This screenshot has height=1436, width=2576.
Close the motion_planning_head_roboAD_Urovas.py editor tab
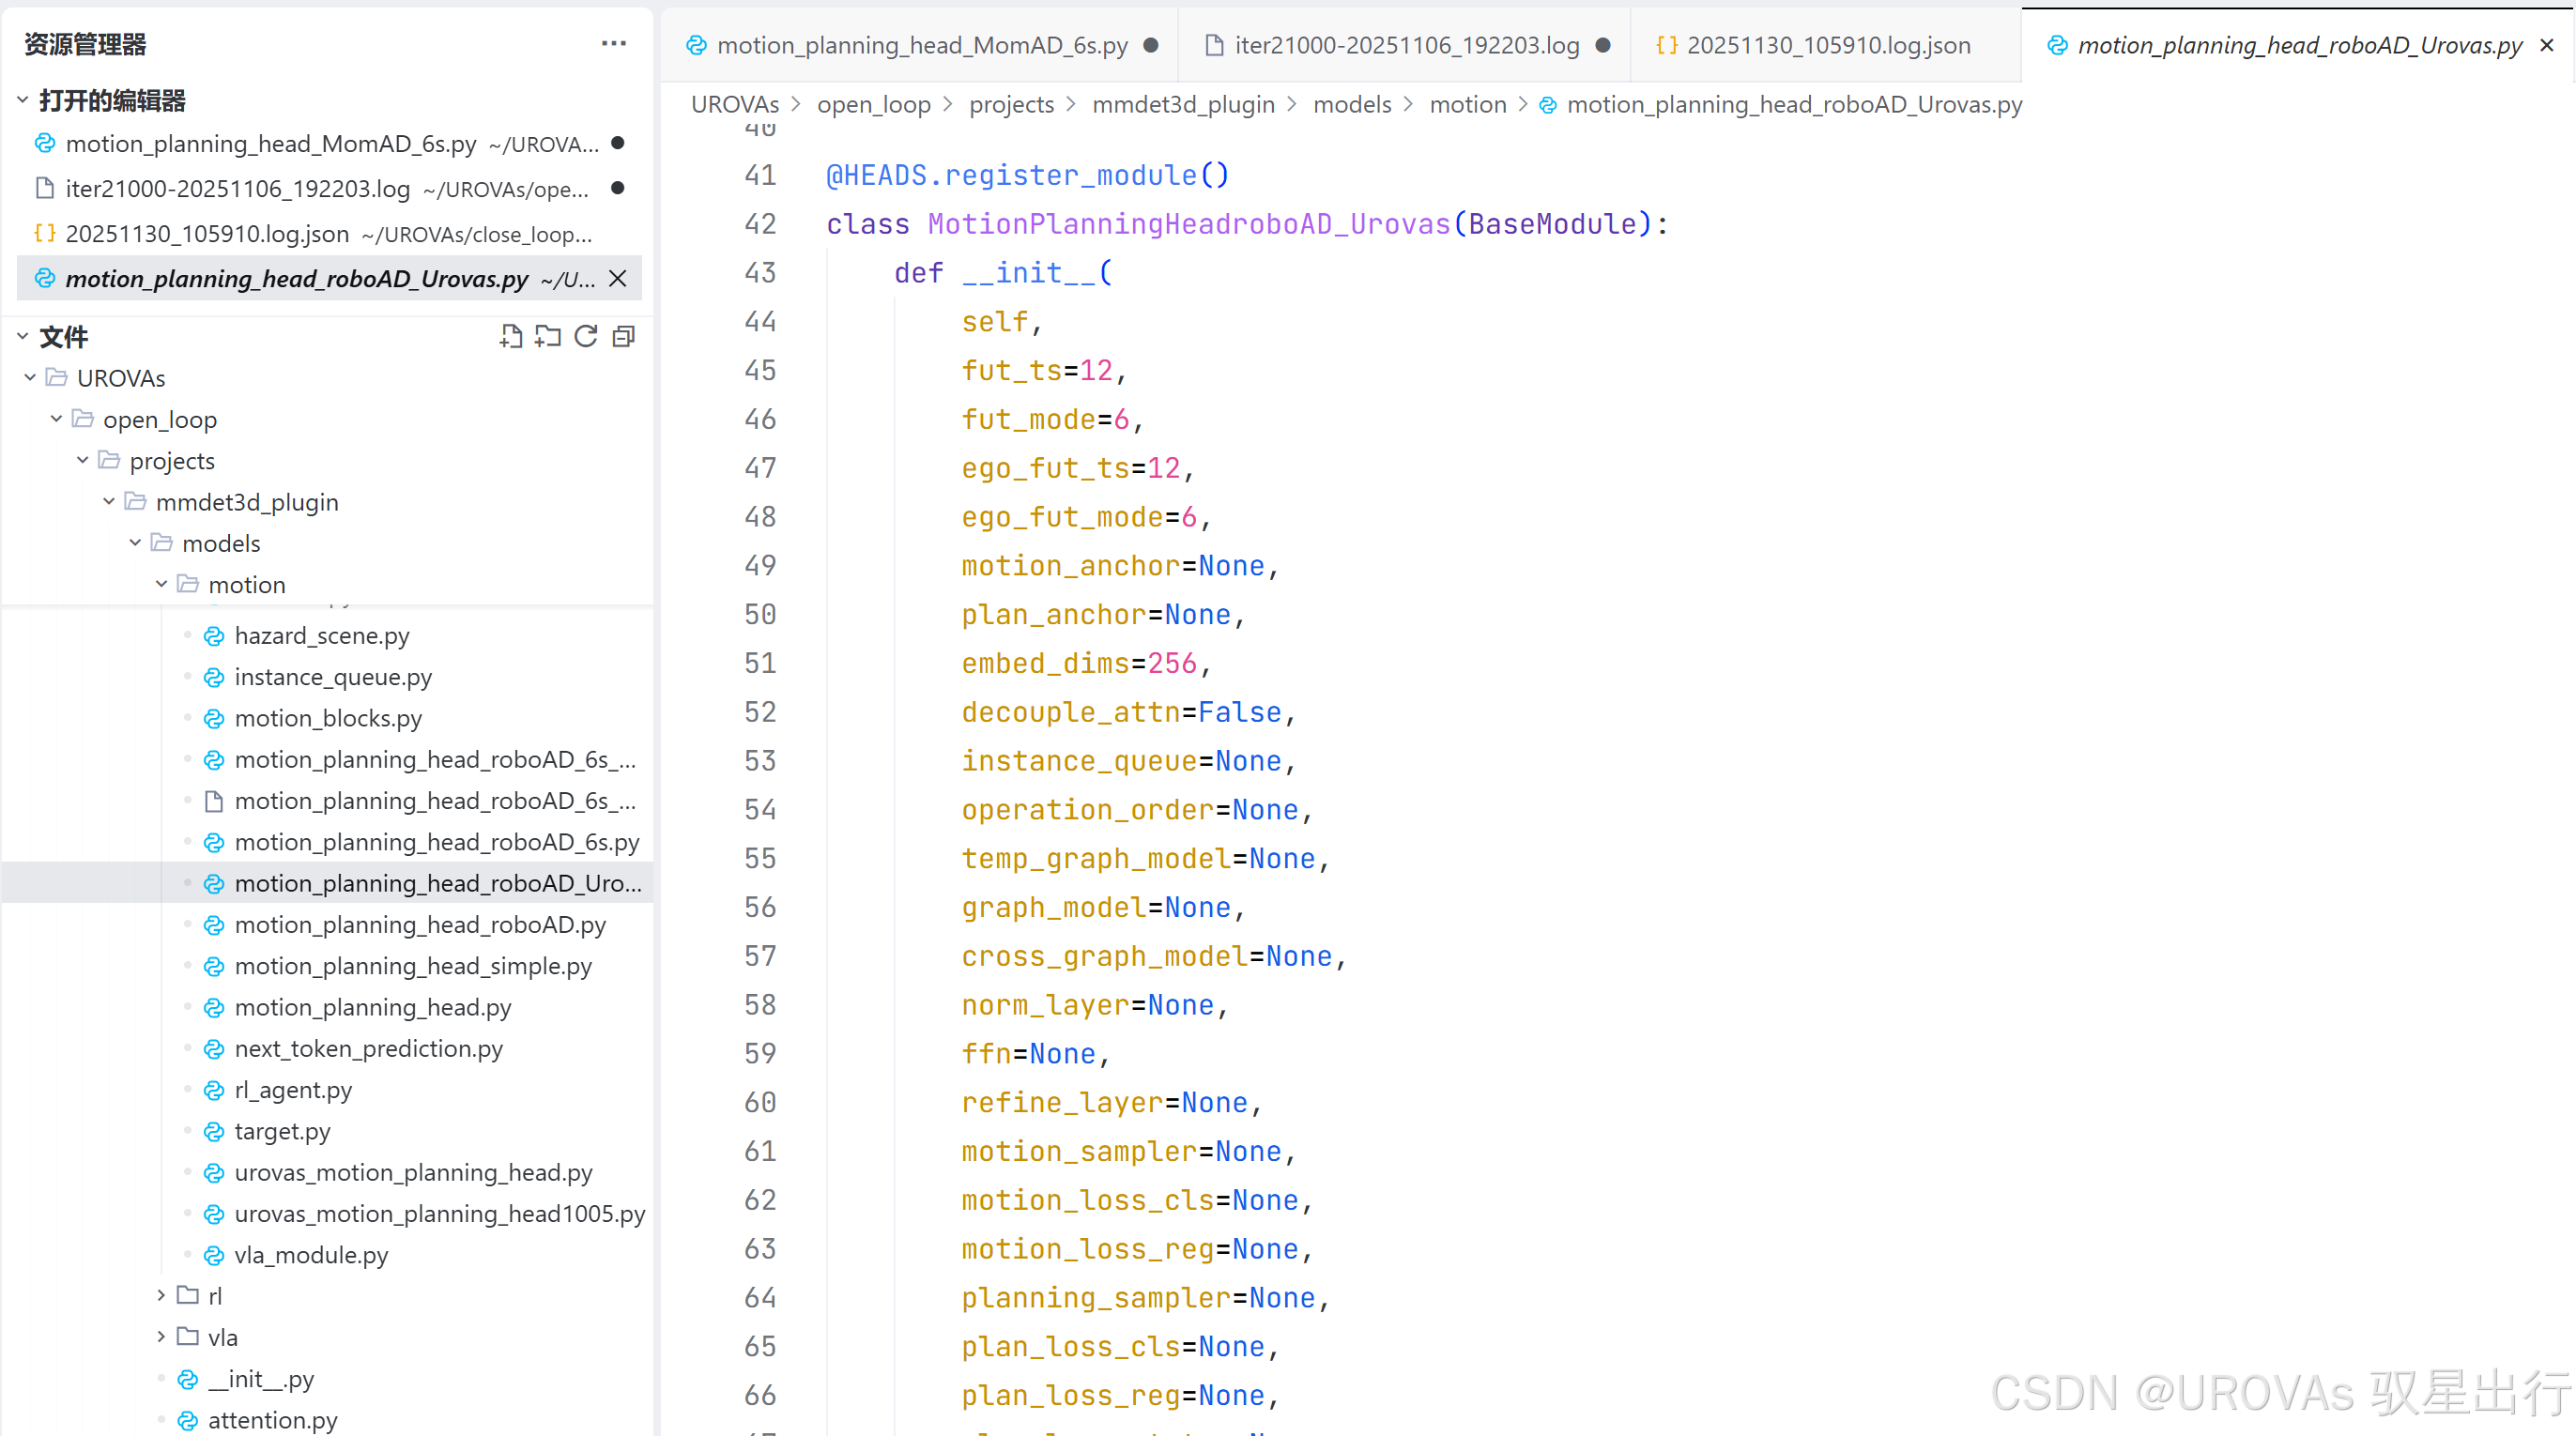pos(2547,45)
